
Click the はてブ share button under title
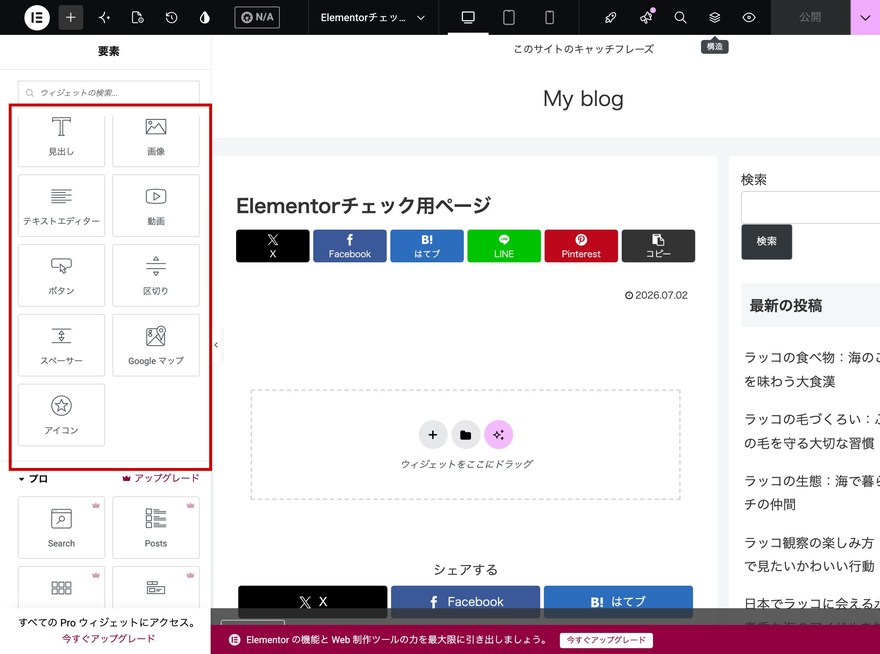[x=427, y=246]
